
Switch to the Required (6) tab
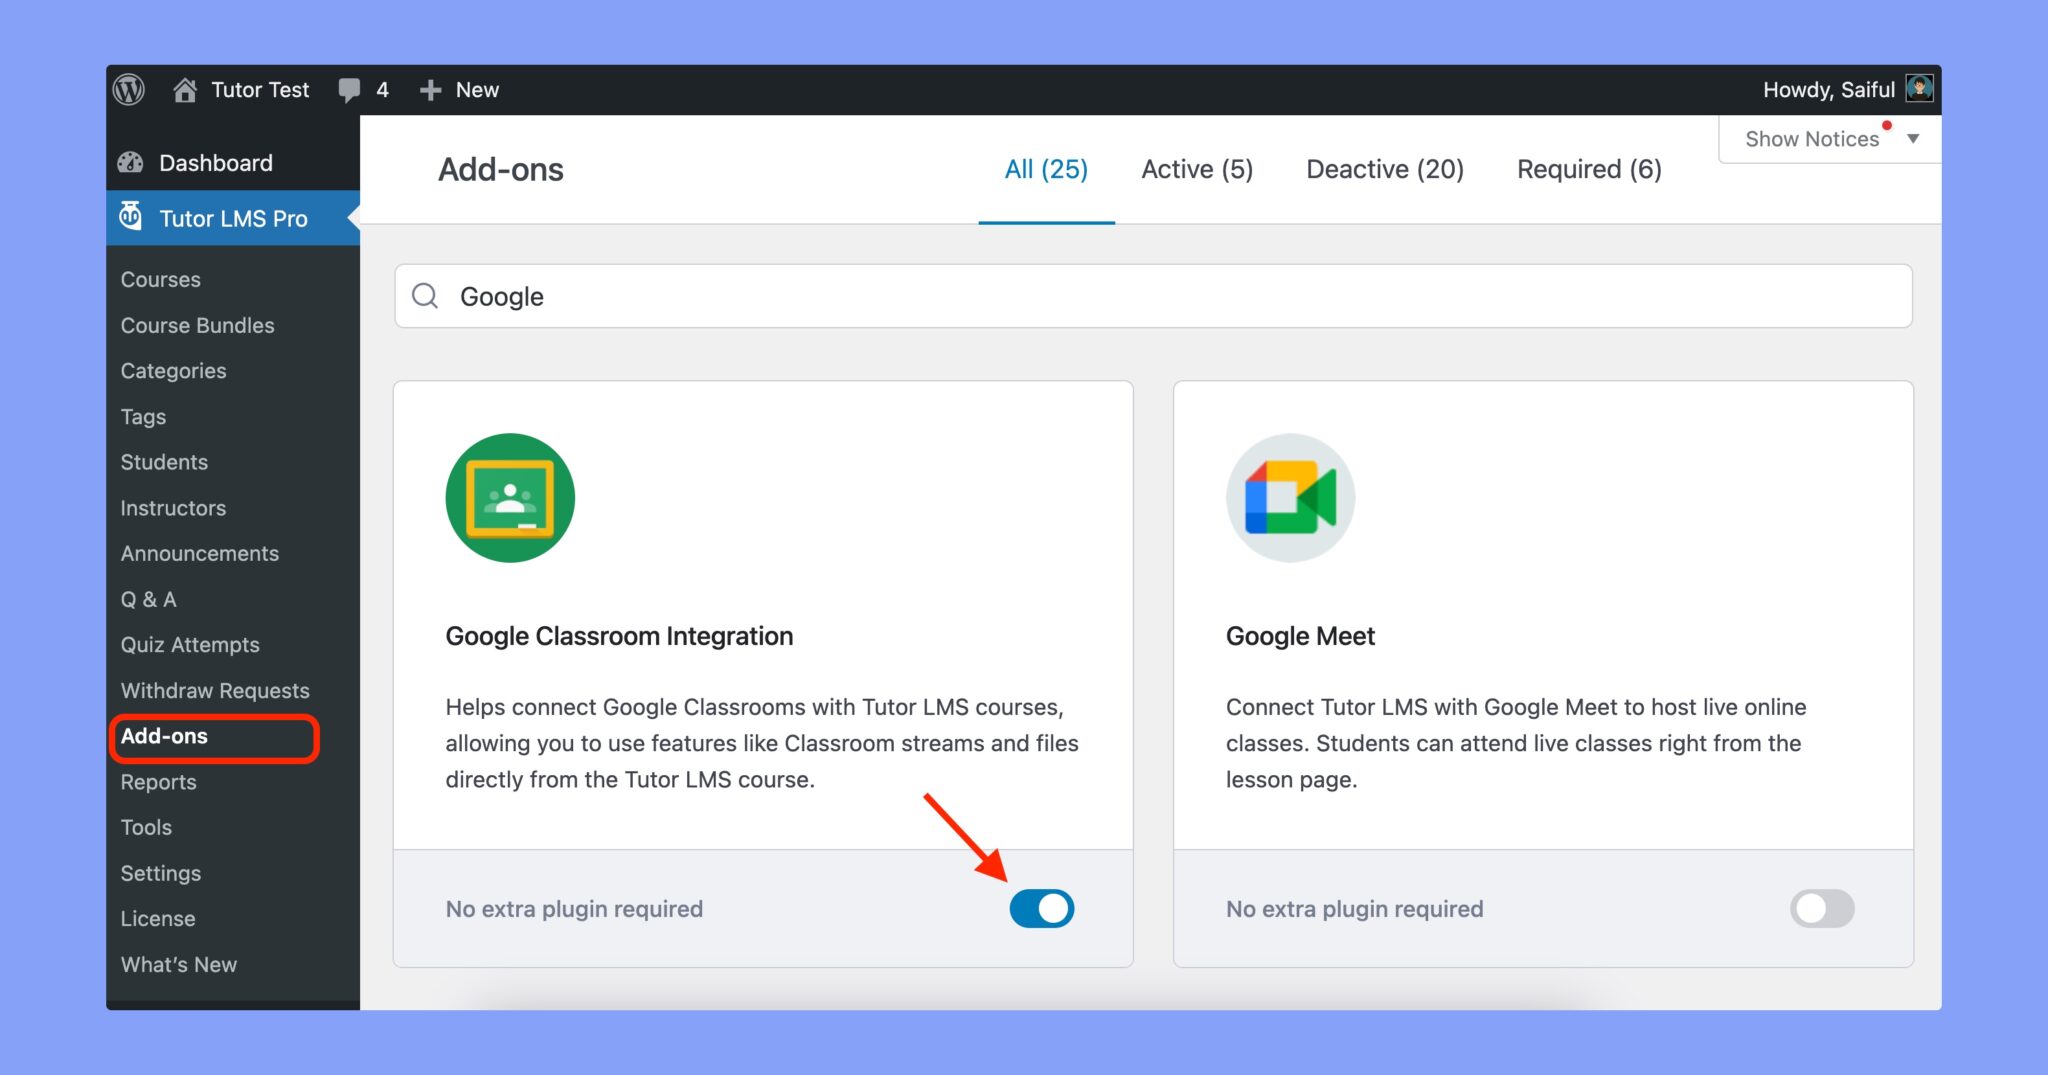coord(1588,168)
